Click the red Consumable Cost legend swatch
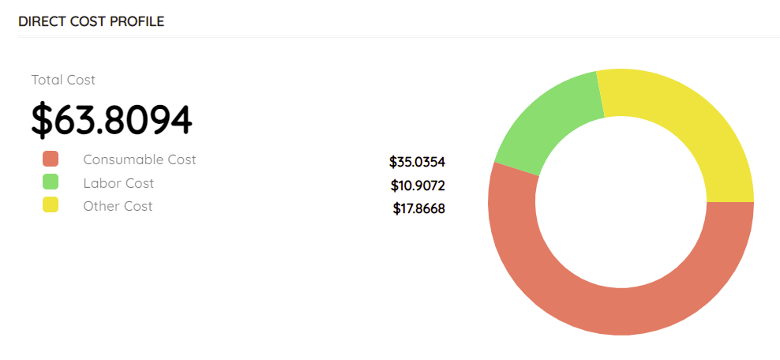The width and height of the screenshot is (780, 360). pos(51,159)
